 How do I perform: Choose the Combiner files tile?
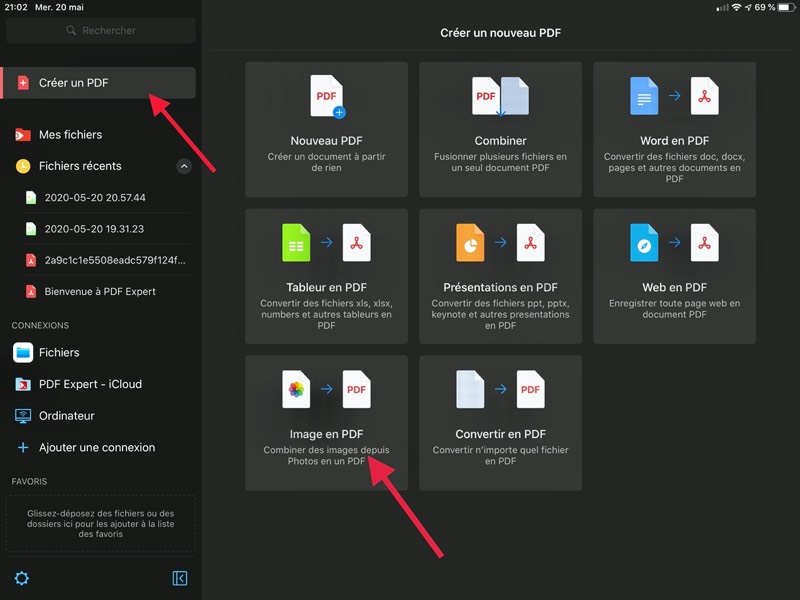(x=500, y=128)
